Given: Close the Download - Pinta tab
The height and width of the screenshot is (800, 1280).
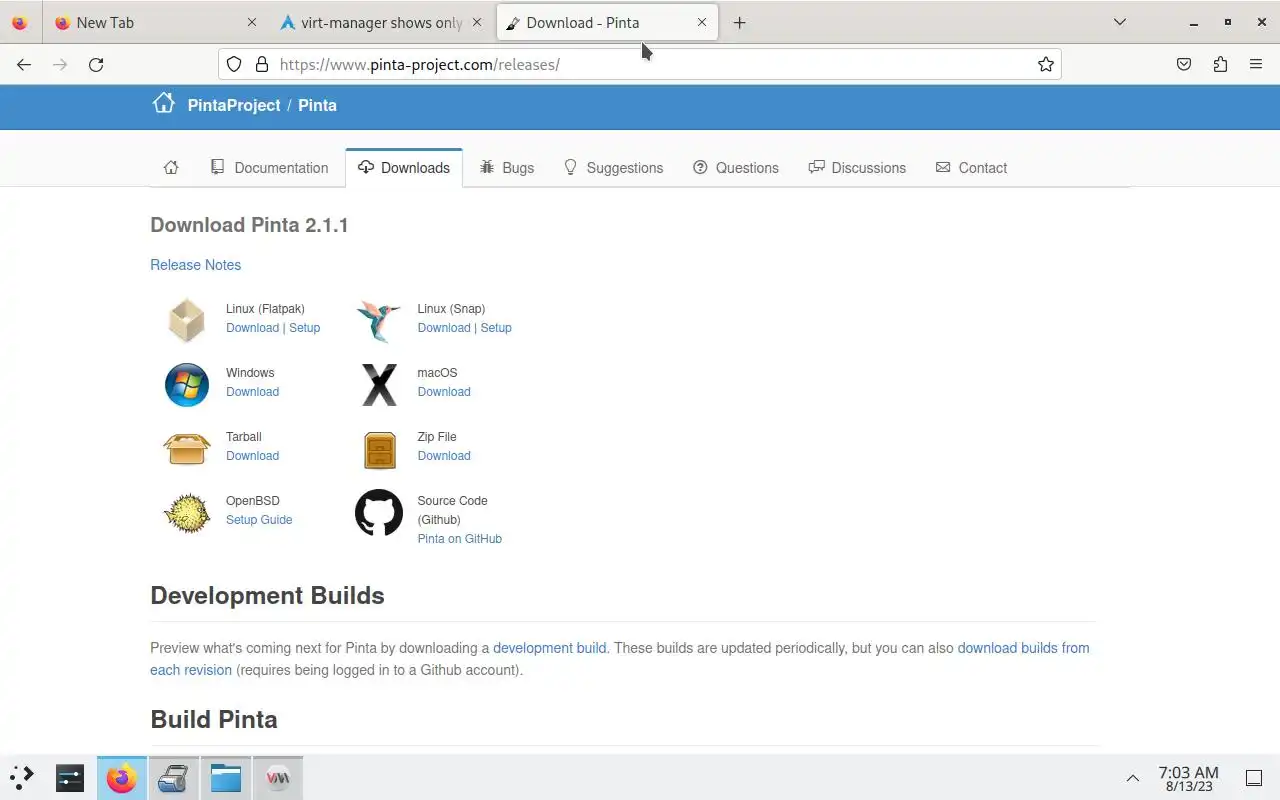Looking at the screenshot, I should point(702,22).
